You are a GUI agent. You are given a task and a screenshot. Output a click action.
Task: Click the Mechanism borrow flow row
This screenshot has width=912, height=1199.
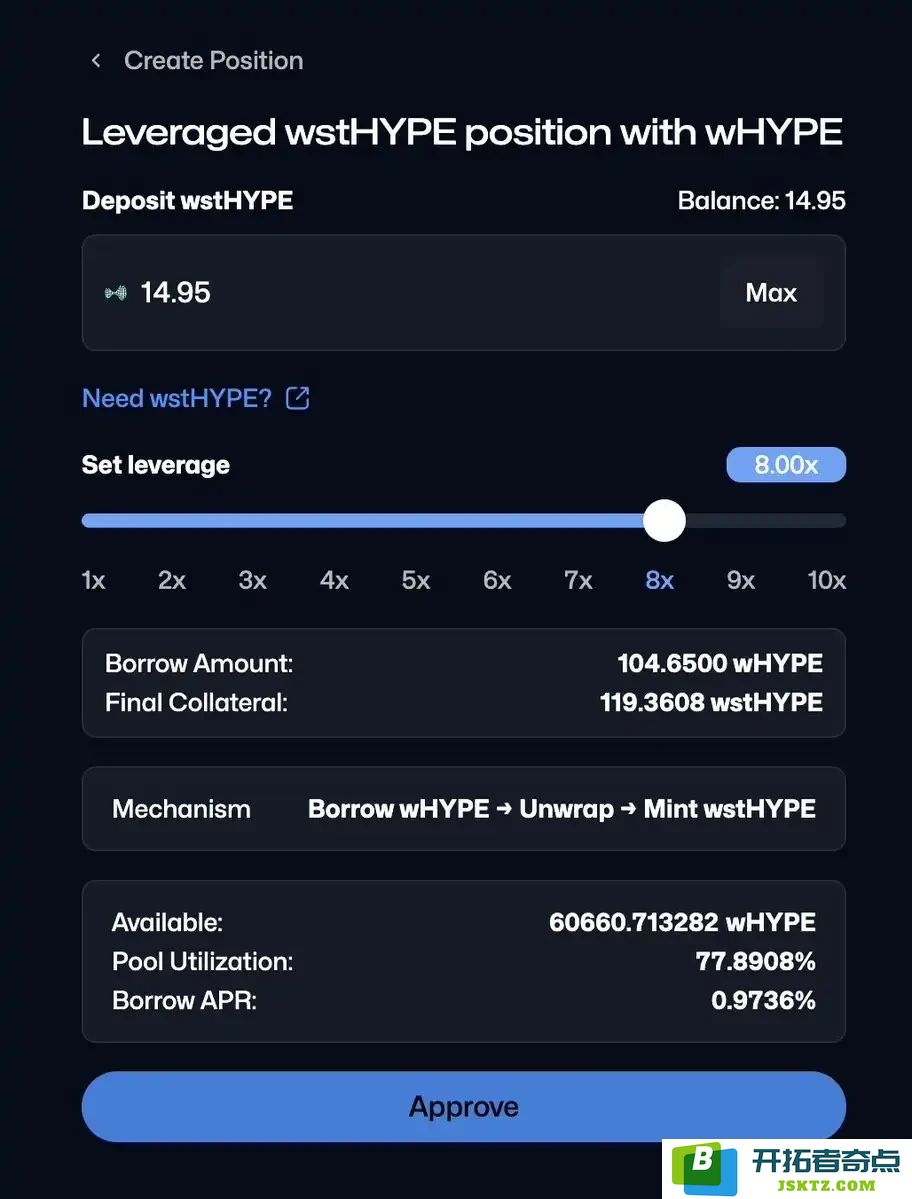click(463, 809)
